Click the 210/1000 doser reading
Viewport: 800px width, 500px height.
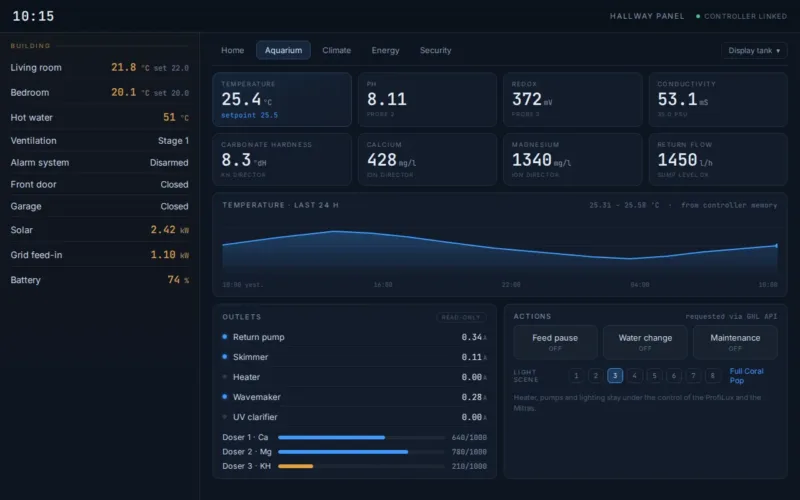[x=469, y=466]
